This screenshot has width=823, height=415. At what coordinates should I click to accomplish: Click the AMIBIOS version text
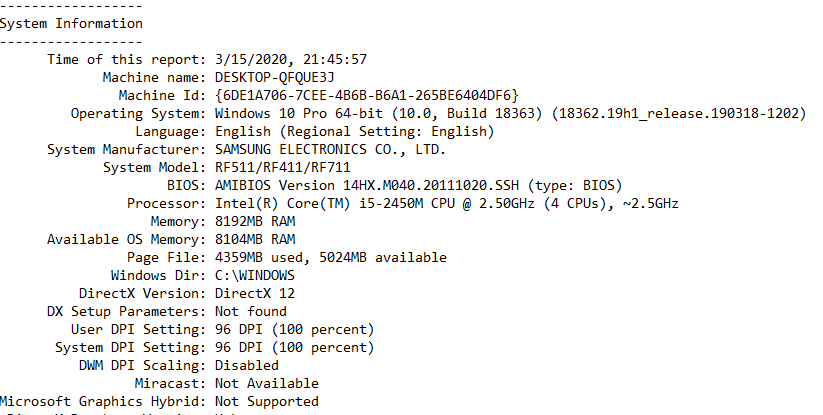418,186
